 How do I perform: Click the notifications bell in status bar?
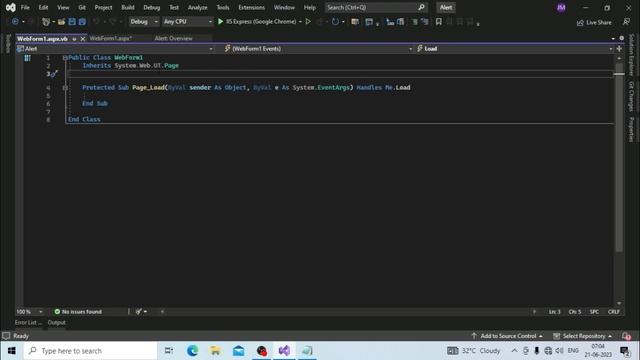626,336
